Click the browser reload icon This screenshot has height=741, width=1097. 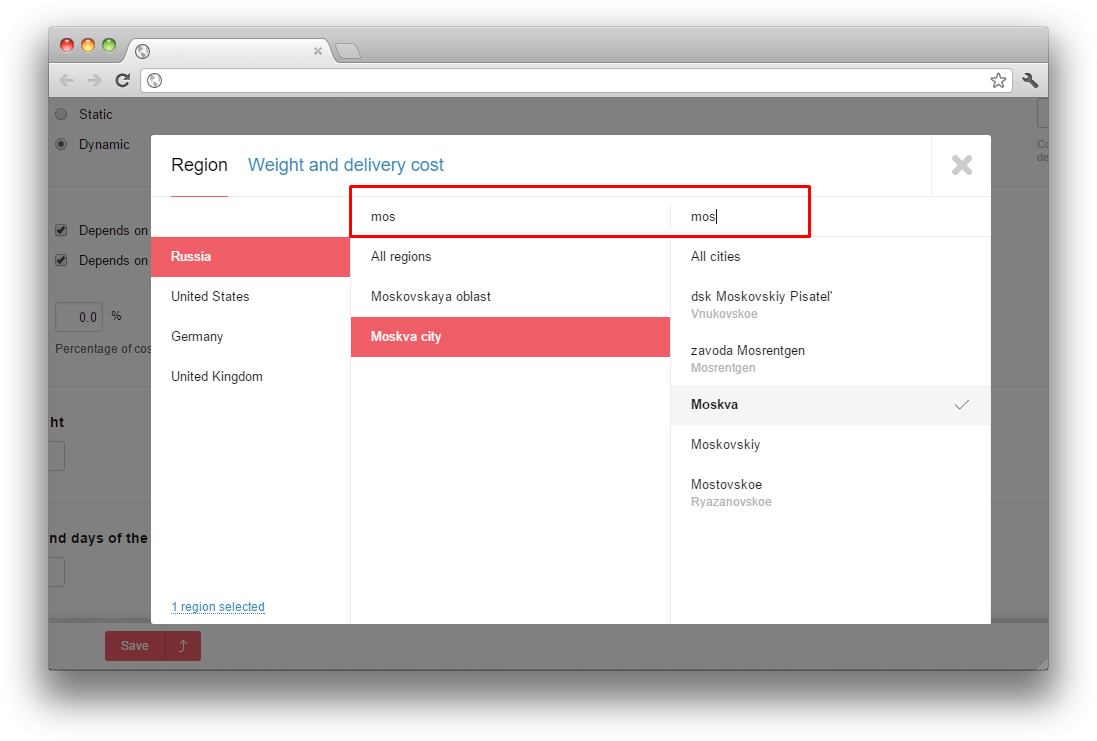(122, 80)
